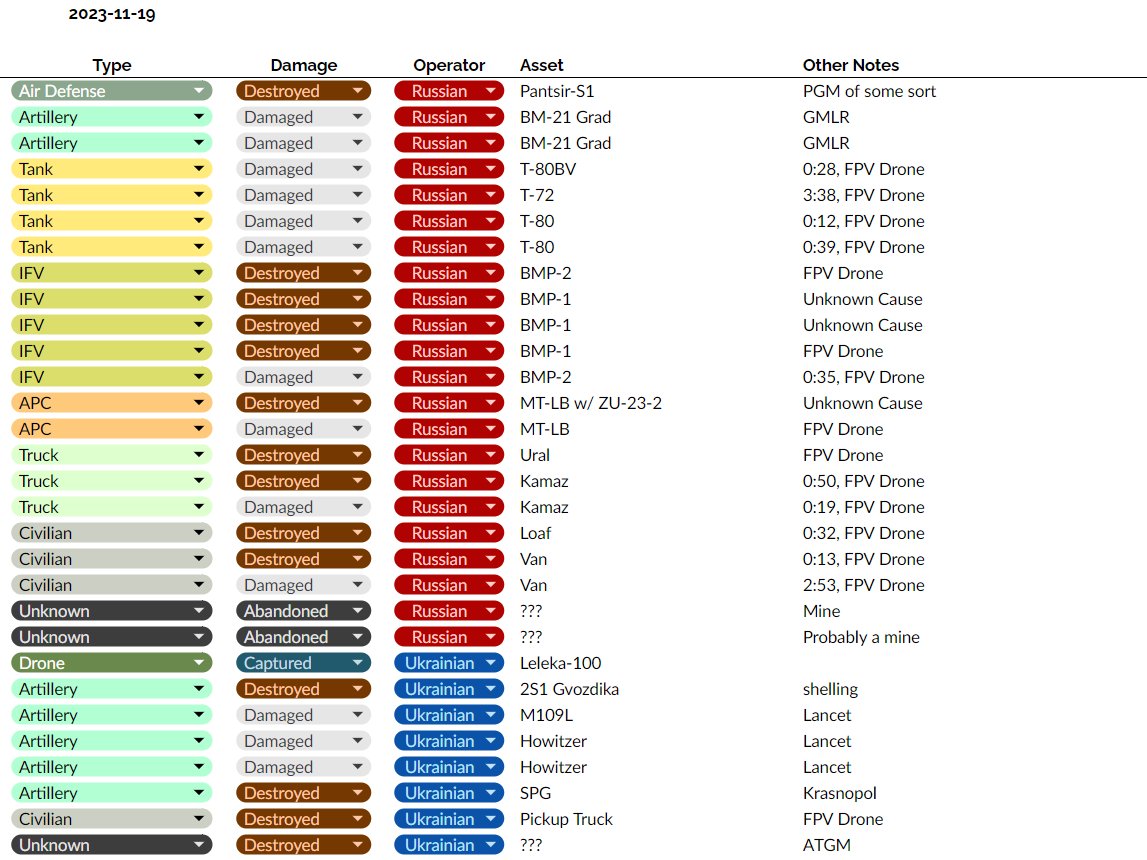Image resolution: width=1147 pixels, height=860 pixels.
Task: Open Ukrainian operator dropdown for Leleka-100
Action: (x=449, y=663)
